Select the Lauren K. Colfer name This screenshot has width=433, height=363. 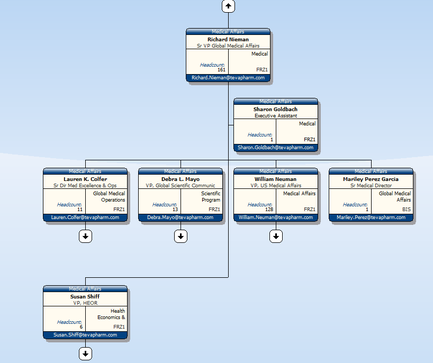85,179
